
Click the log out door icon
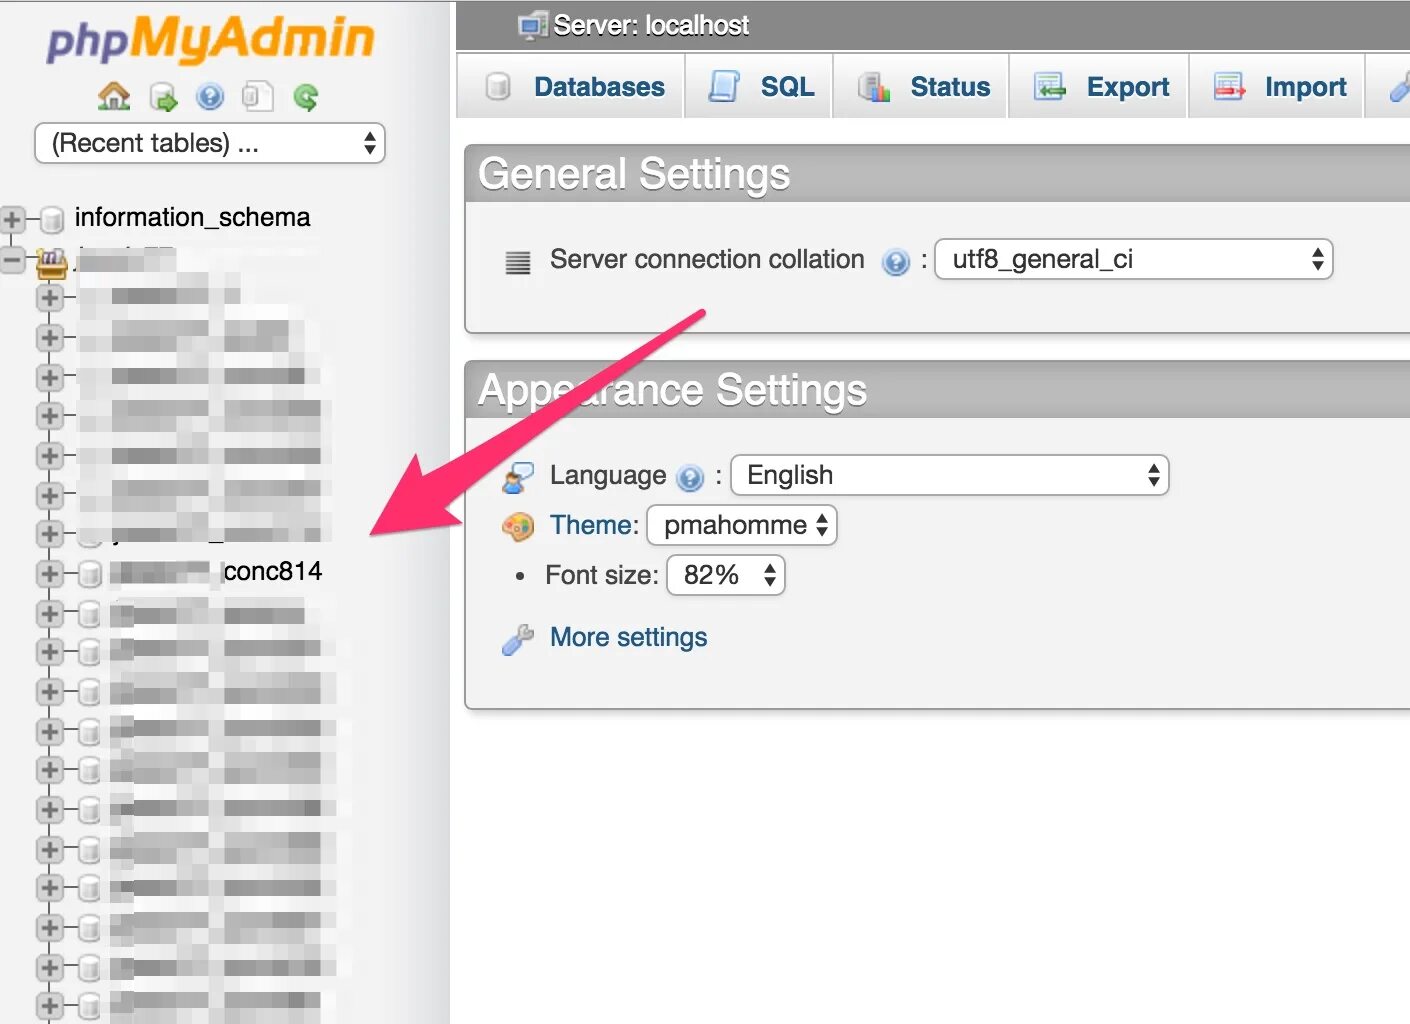pos(163,97)
